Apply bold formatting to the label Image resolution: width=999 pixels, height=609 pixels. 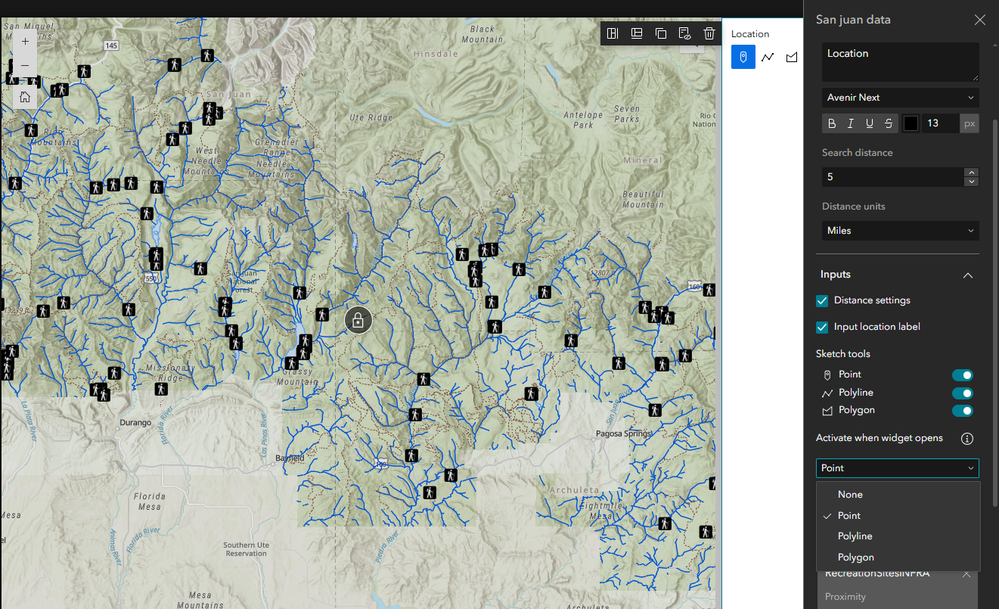pos(831,124)
